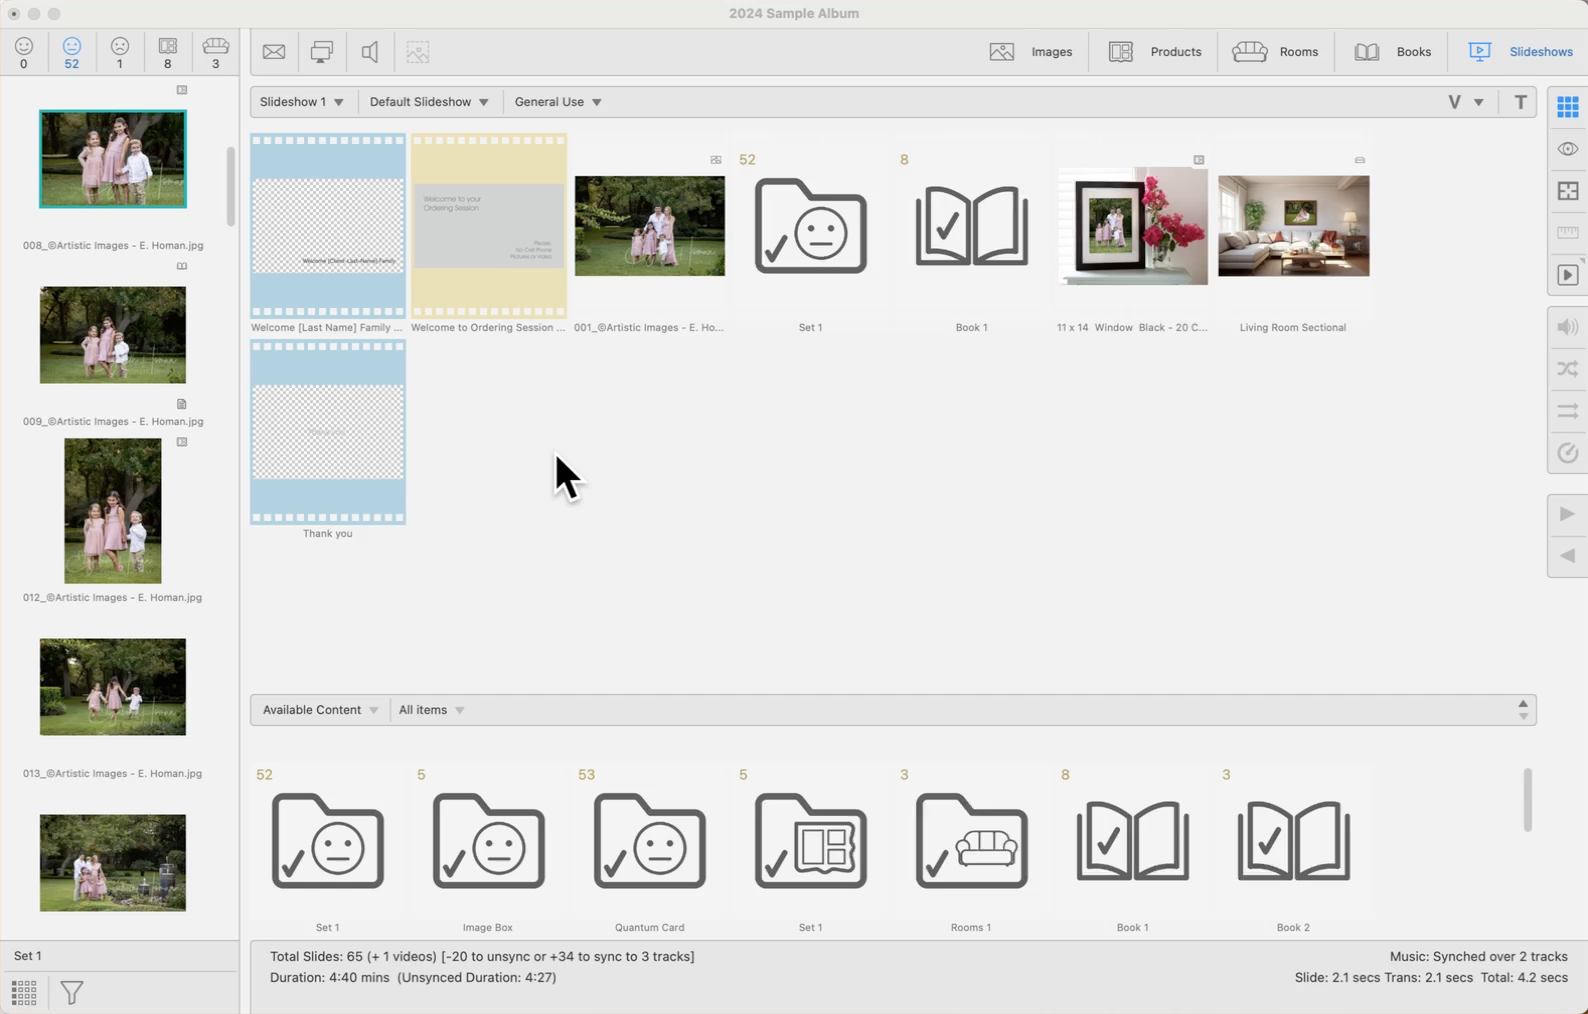The width and height of the screenshot is (1588, 1014).
Task: Open the Images view
Action: click(x=1030, y=52)
